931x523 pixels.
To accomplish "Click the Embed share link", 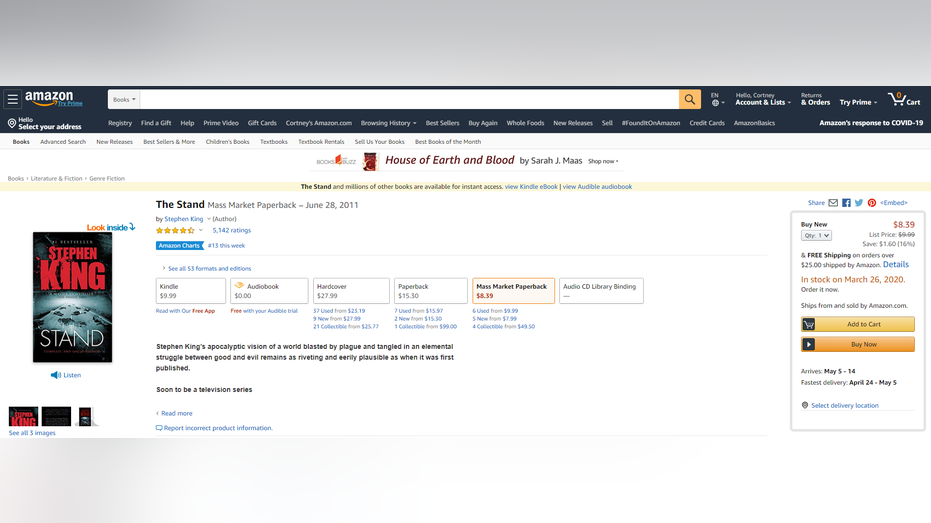I will click(x=894, y=203).
